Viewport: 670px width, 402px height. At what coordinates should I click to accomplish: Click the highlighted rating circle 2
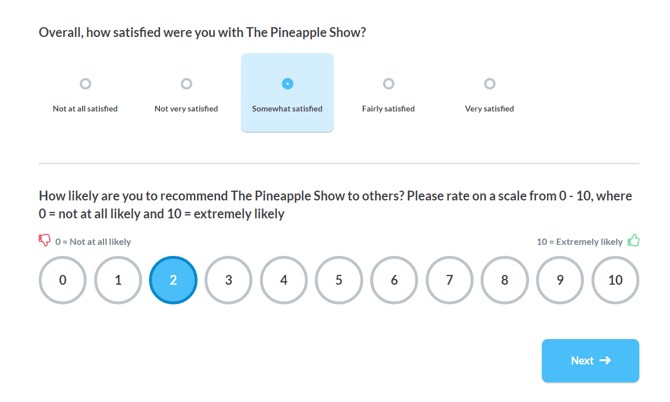tap(173, 280)
